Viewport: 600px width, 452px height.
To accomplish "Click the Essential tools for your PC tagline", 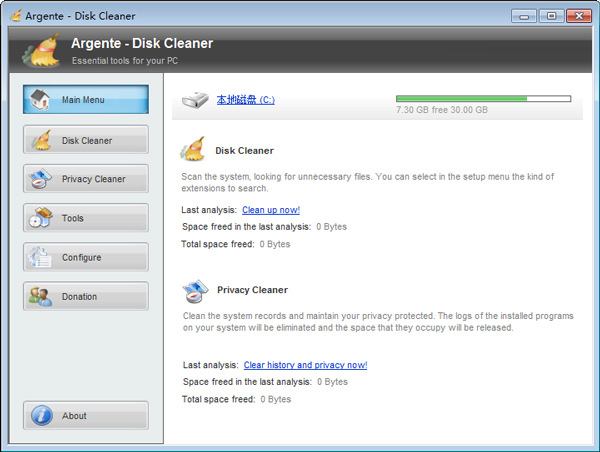I will (125, 61).
